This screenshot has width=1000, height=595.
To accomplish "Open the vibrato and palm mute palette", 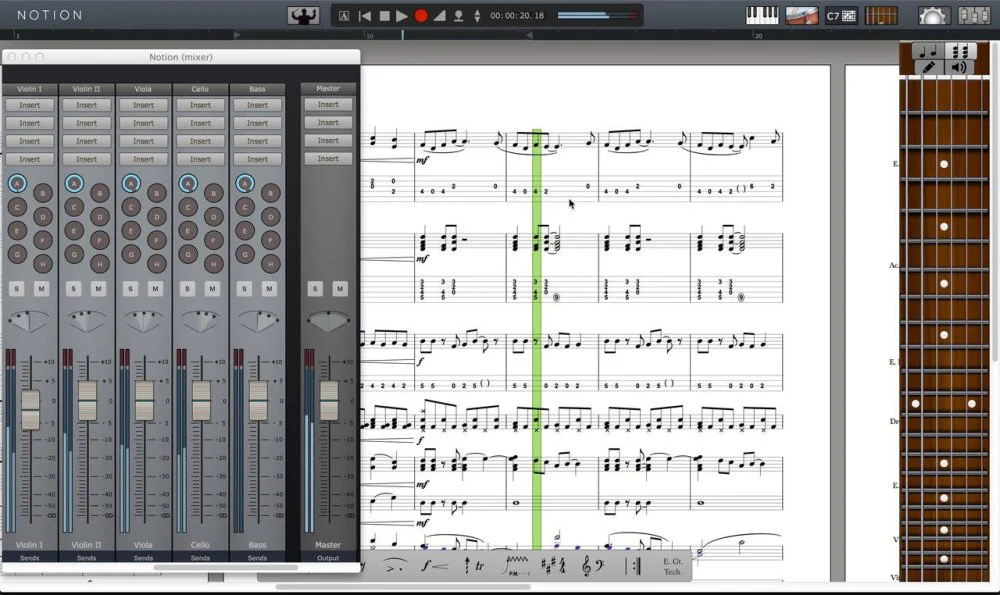I will tap(516, 565).
